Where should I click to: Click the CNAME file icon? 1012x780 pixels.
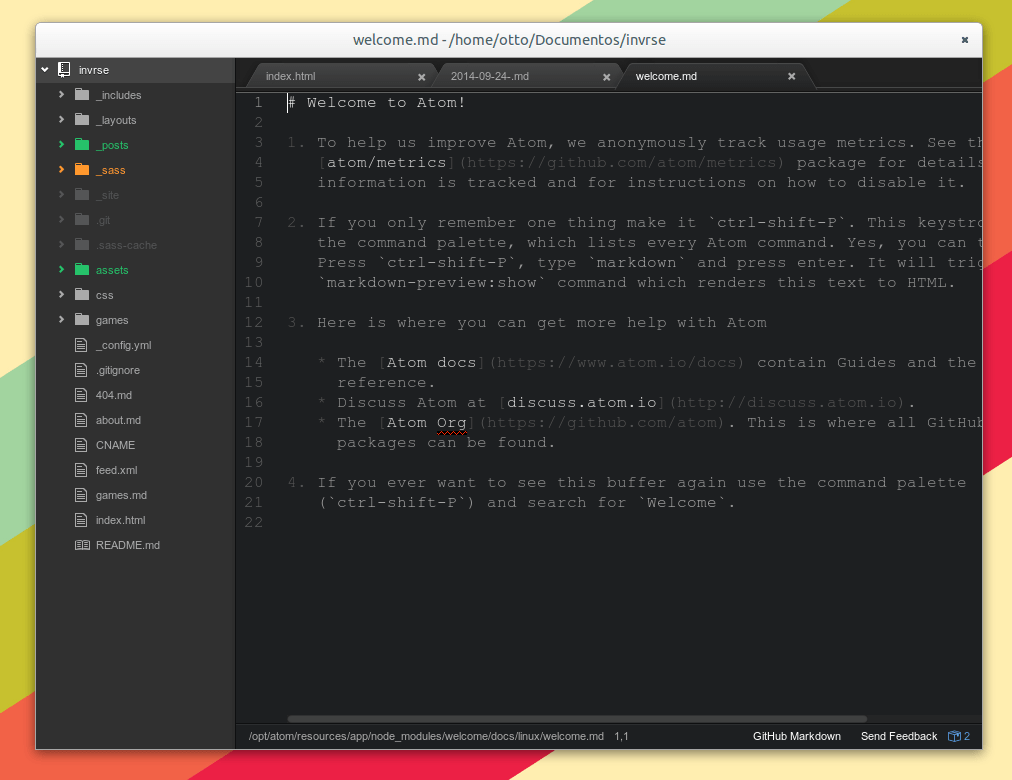(x=81, y=445)
